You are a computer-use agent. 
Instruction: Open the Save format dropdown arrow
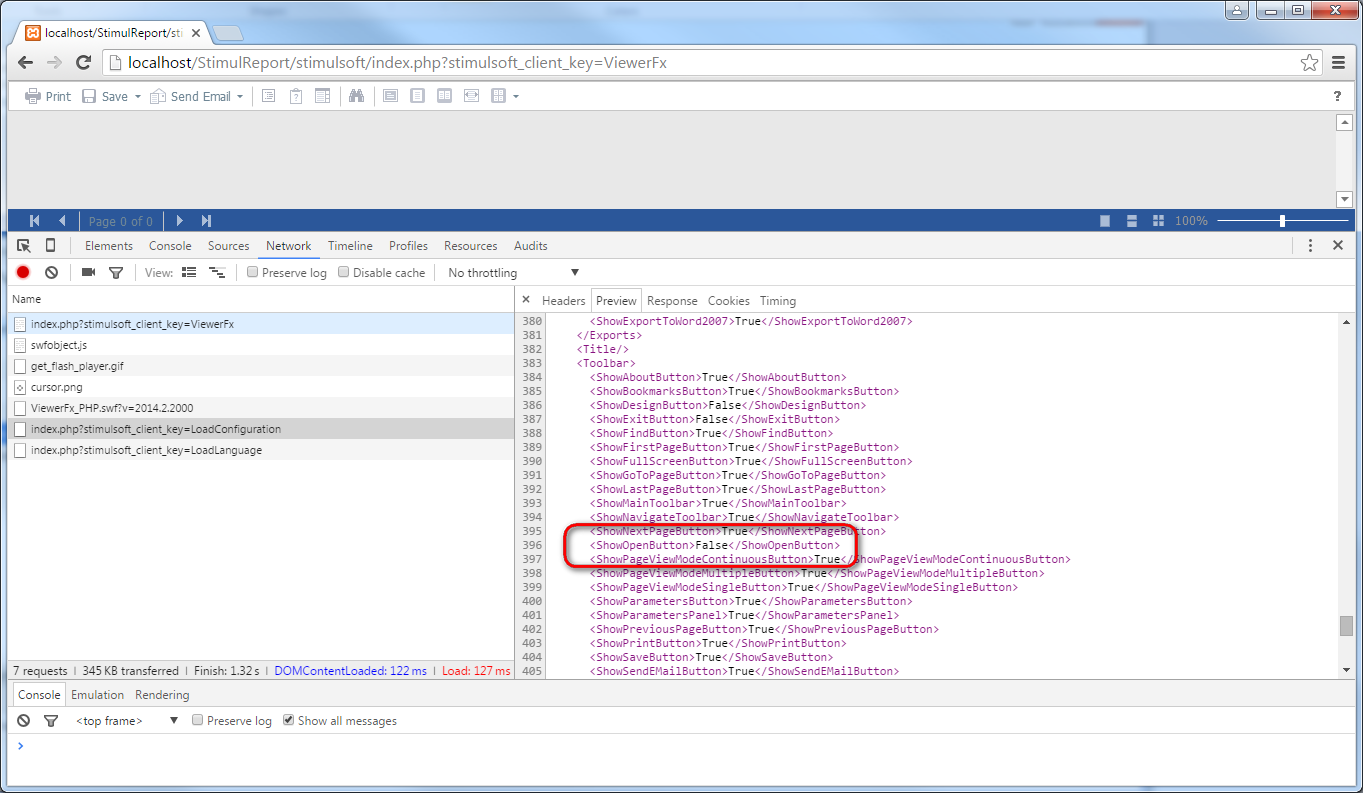137,97
